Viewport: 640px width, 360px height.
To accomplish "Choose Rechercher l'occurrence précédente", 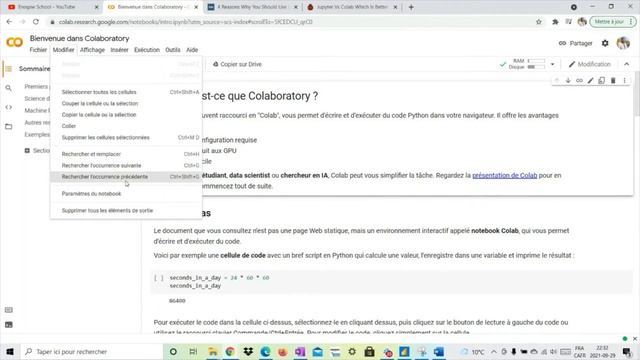I will click(126, 177).
